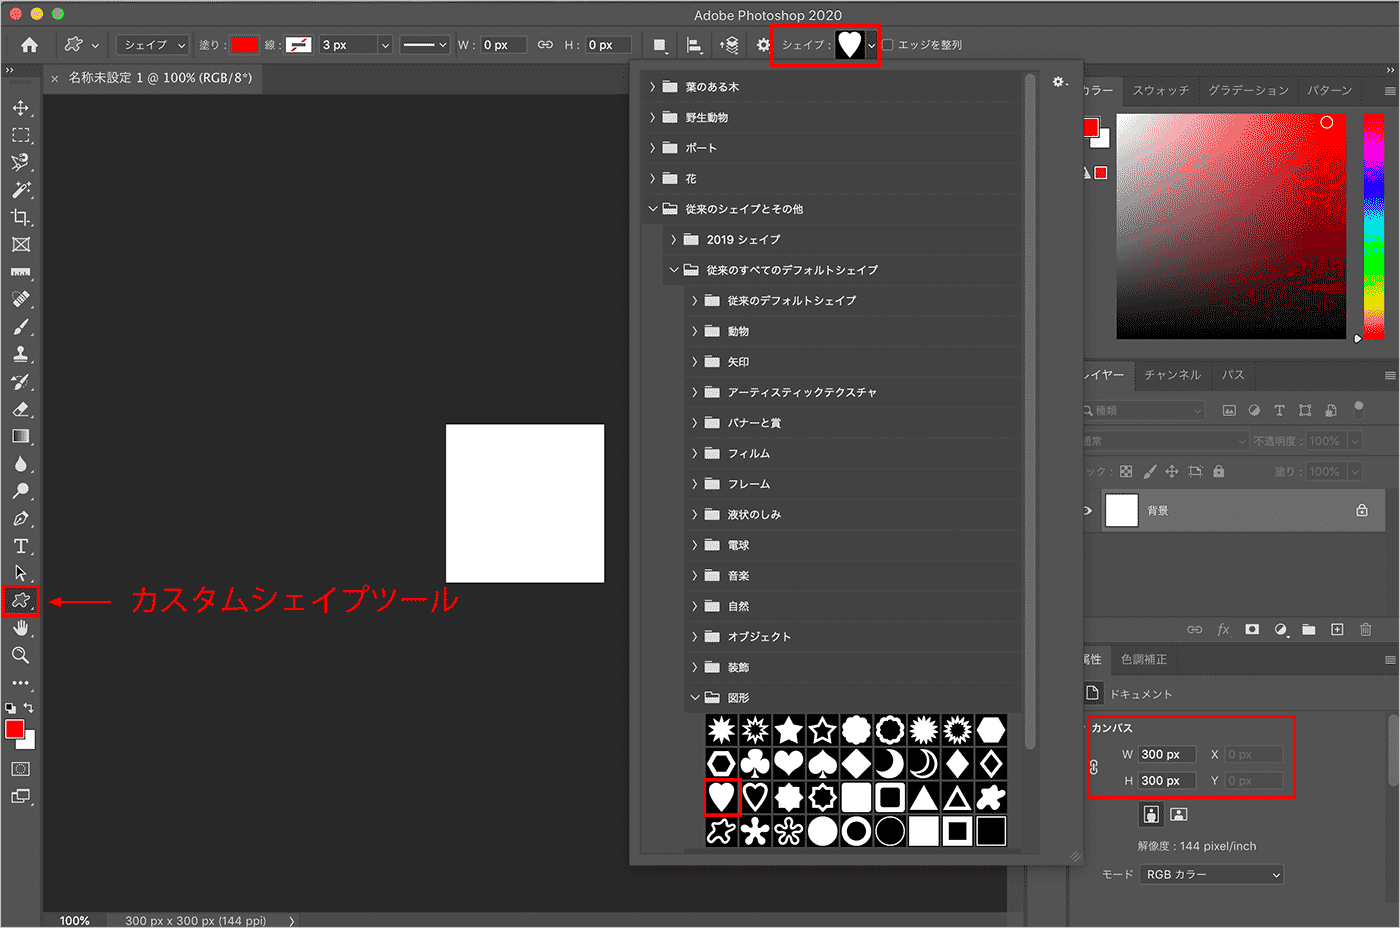Toggle the width-height link icon

[x=545, y=45]
